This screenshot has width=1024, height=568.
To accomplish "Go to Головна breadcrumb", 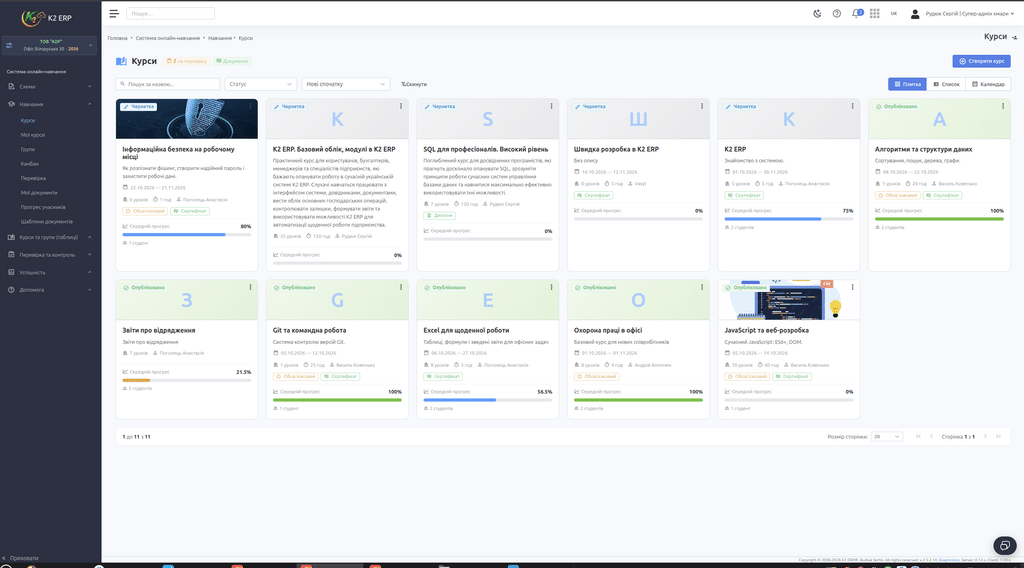I will [118, 38].
